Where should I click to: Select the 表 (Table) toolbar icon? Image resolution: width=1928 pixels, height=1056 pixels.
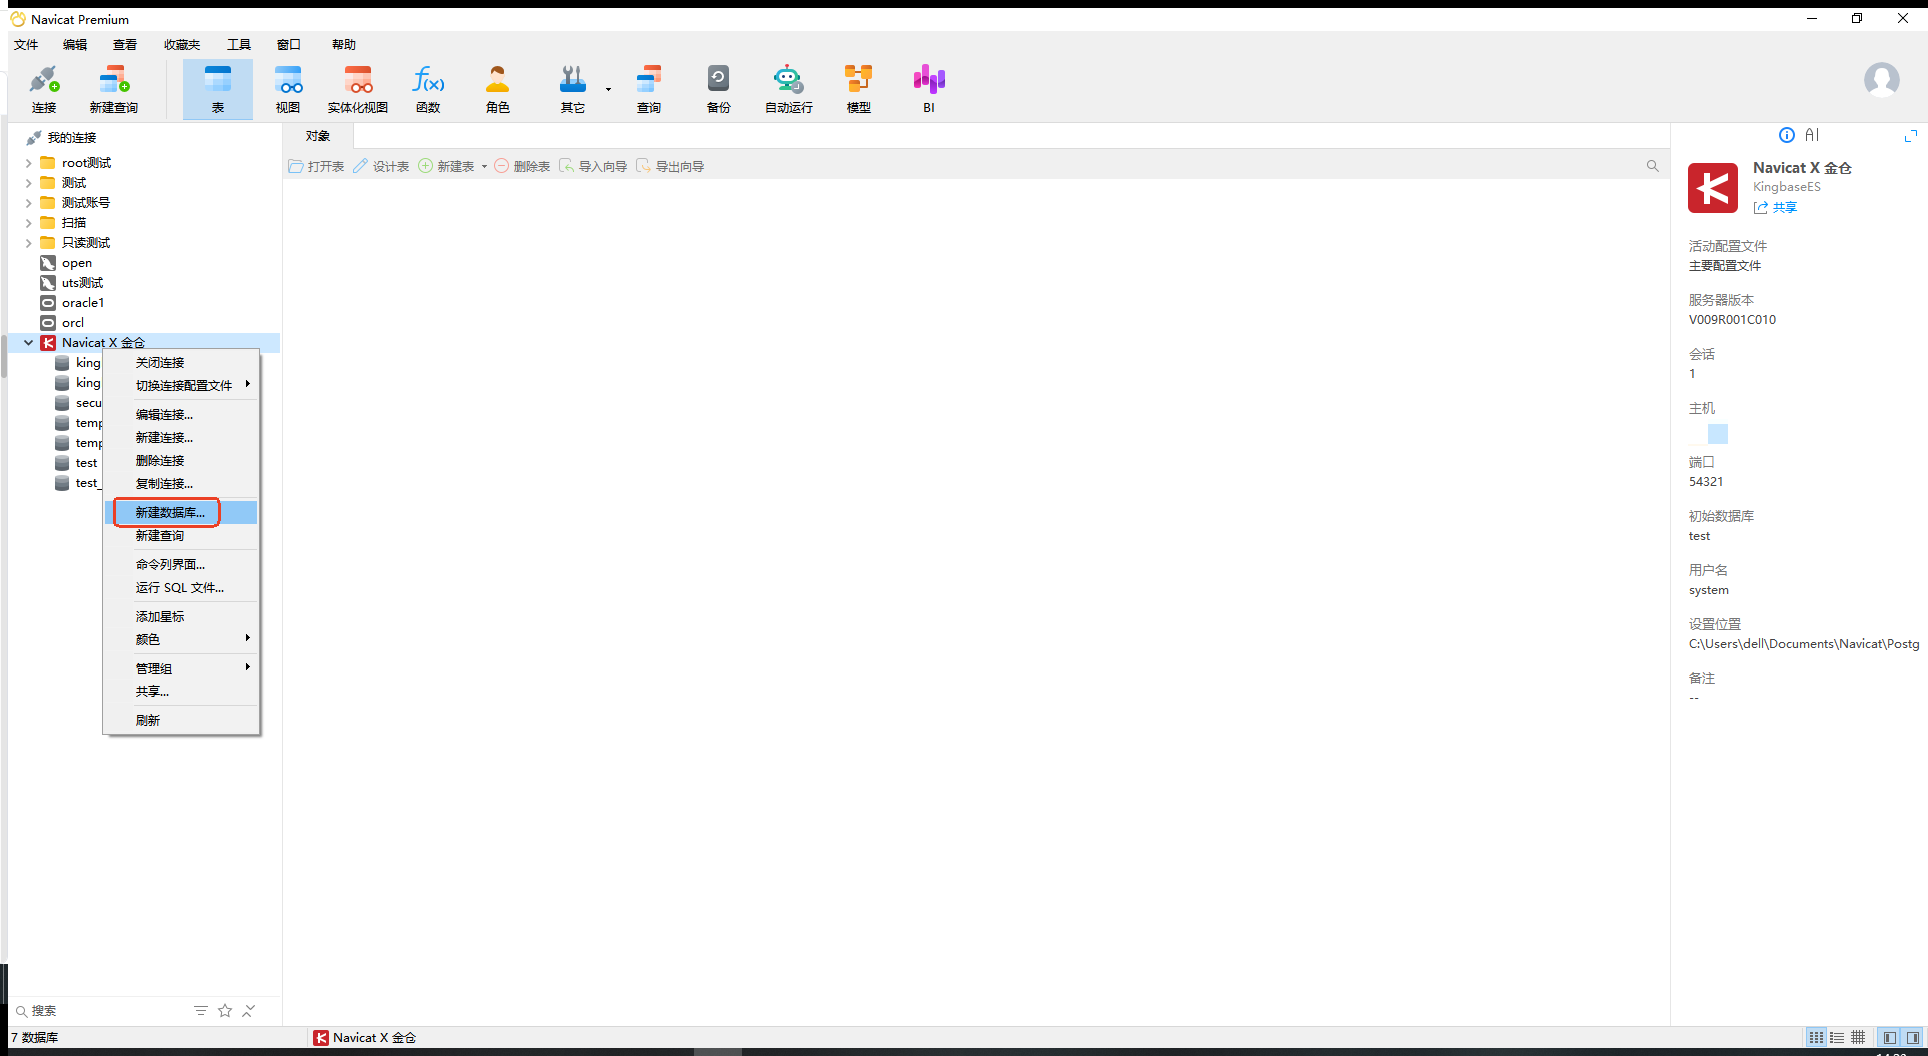click(x=218, y=90)
